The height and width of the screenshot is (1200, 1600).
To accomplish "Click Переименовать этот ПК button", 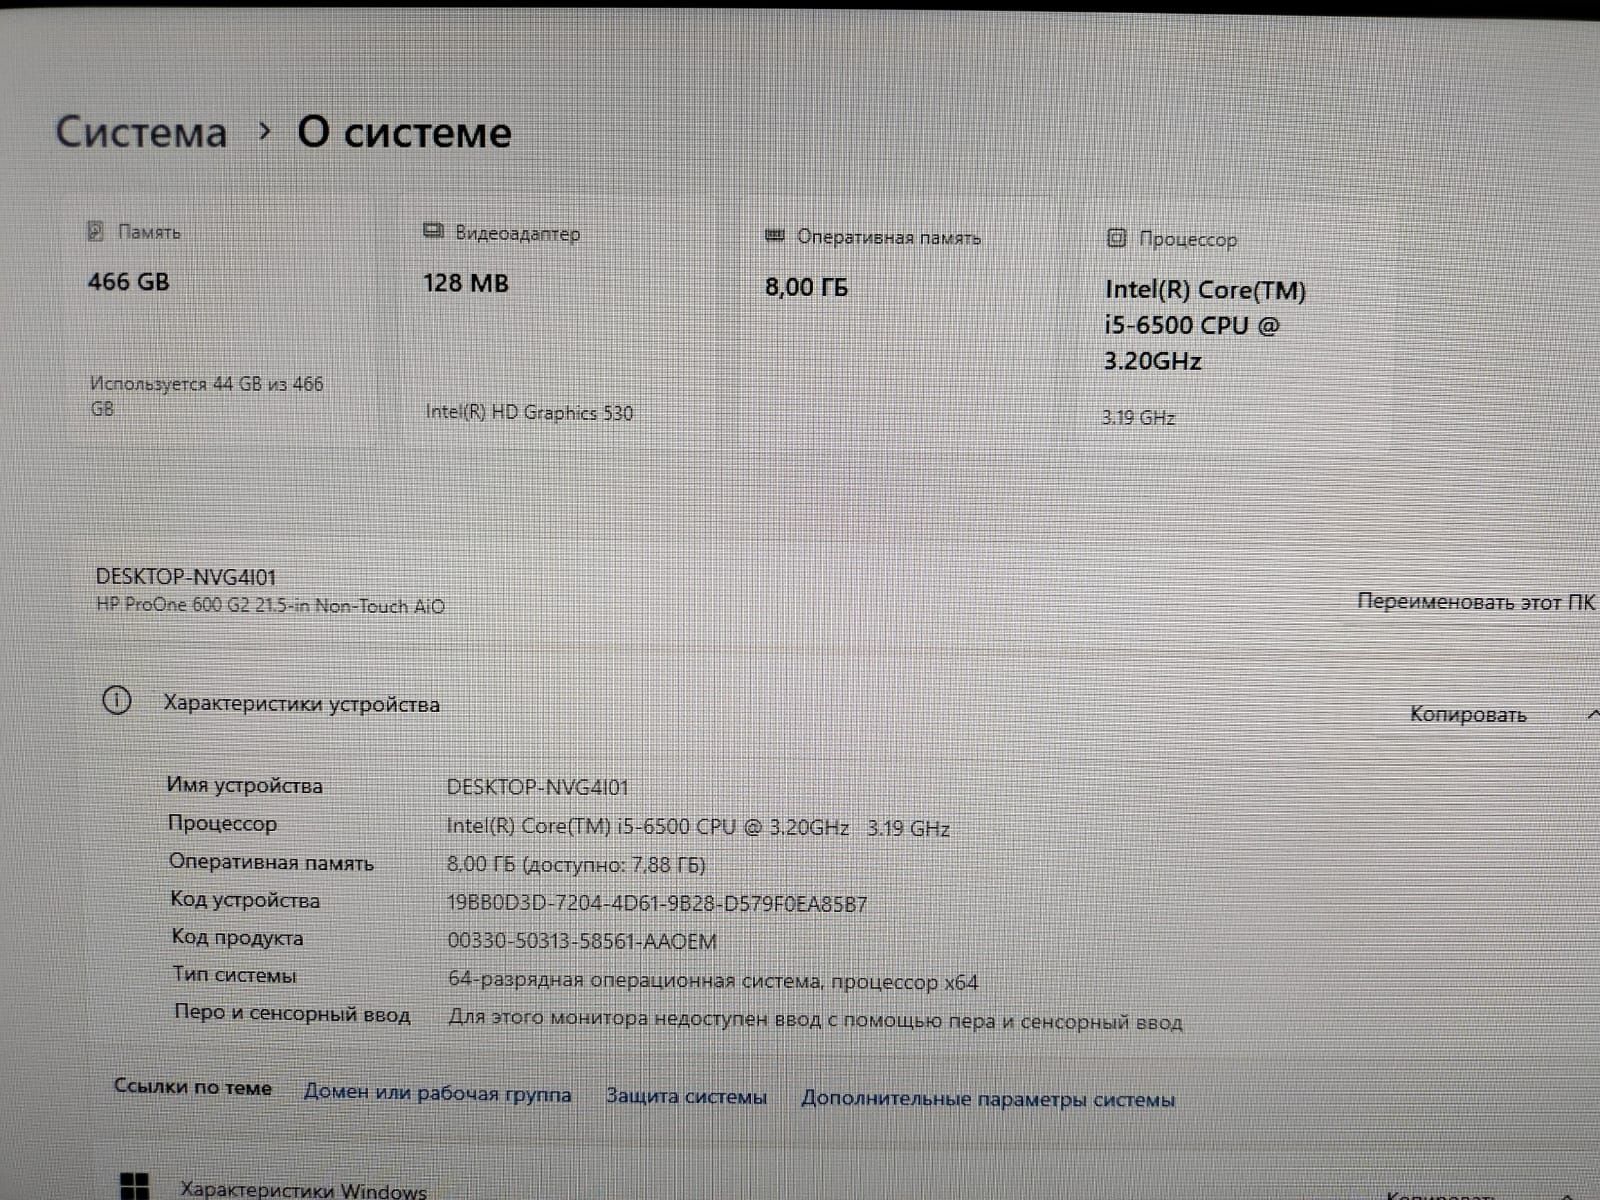I will pos(1476,602).
